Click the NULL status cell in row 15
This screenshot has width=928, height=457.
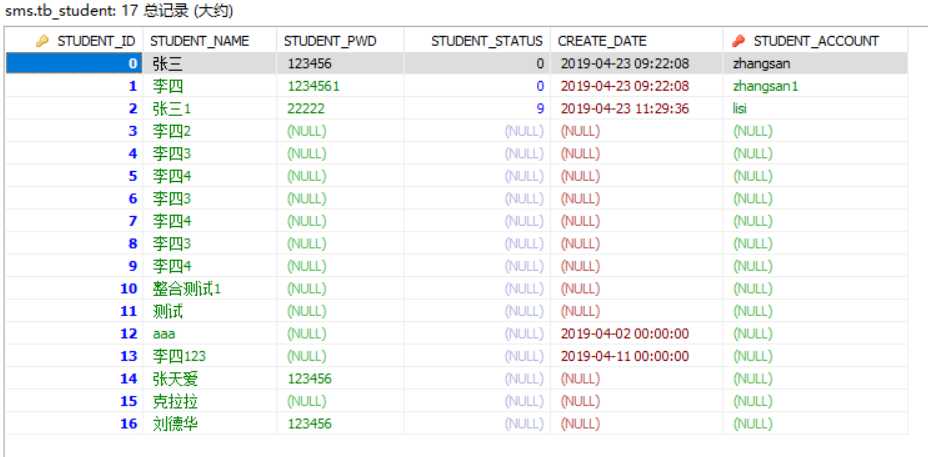524,401
